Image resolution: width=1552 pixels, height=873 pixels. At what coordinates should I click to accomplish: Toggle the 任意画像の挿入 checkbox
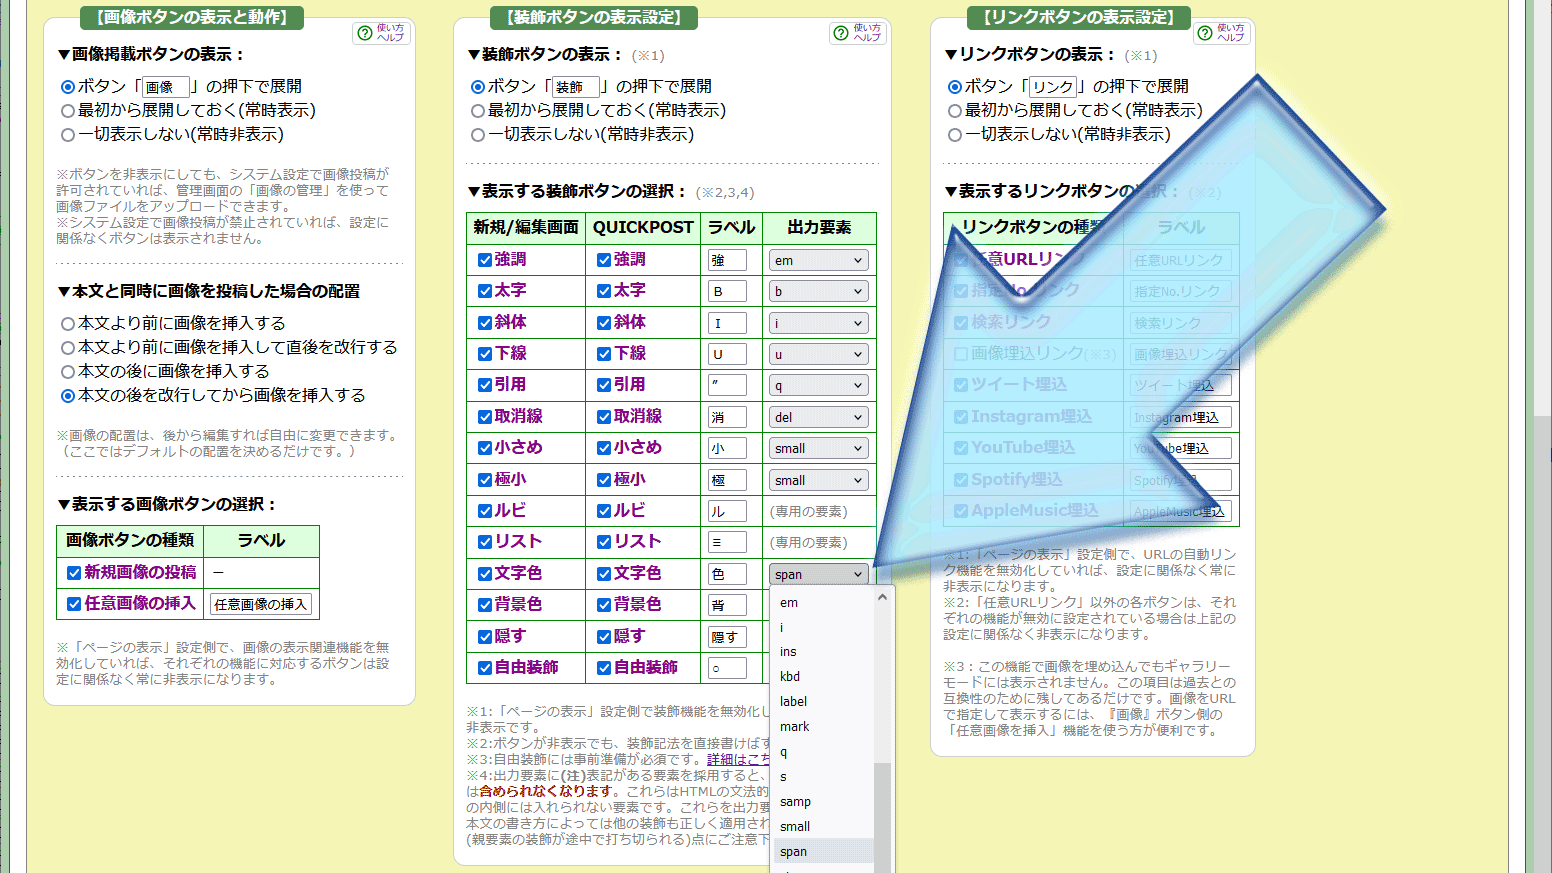pos(74,604)
